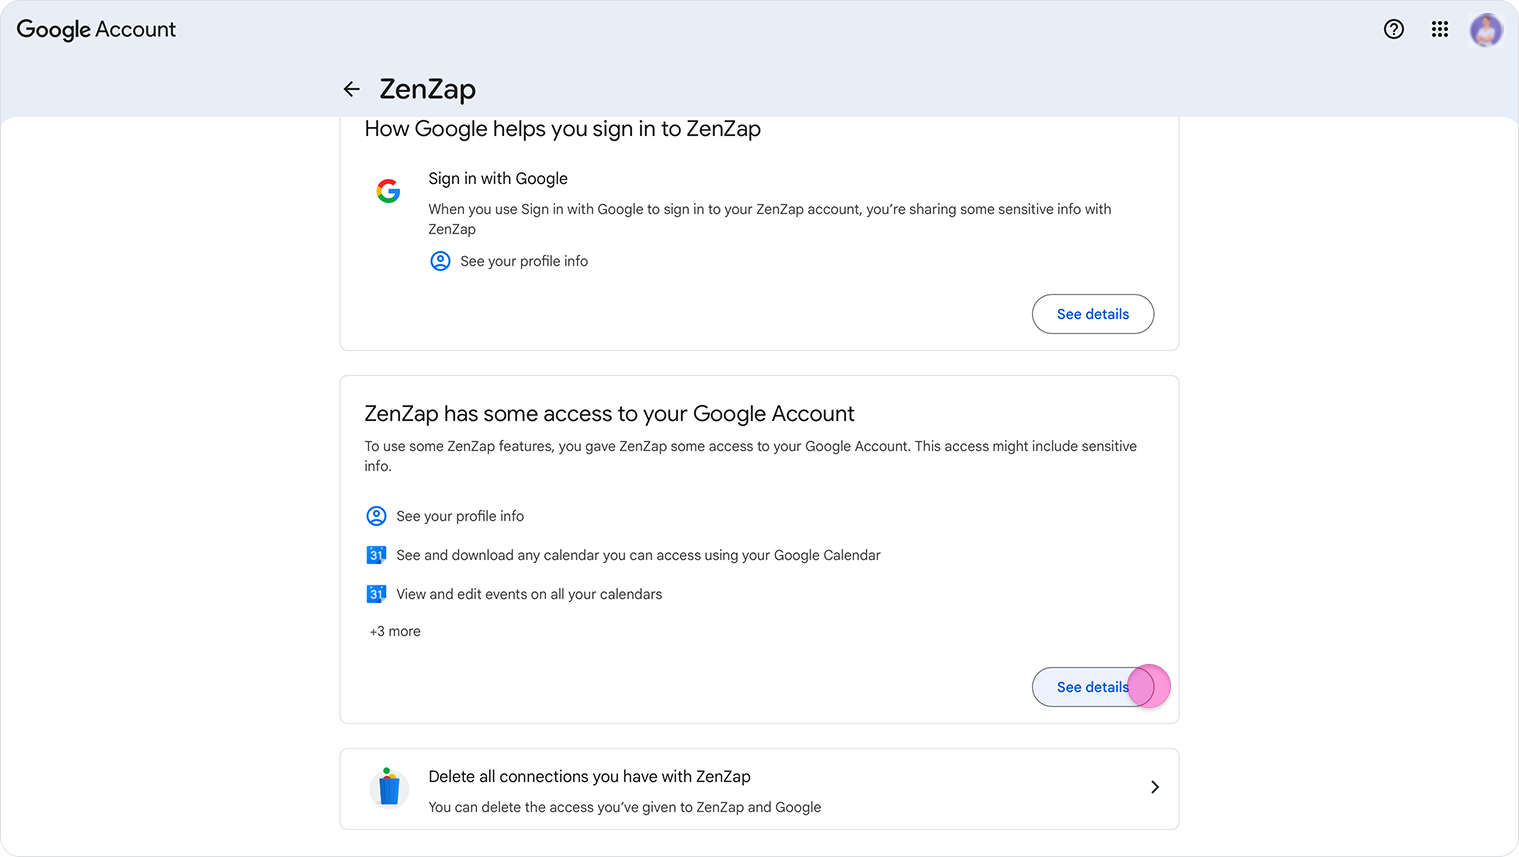Open the Help question mark icon

1393,29
